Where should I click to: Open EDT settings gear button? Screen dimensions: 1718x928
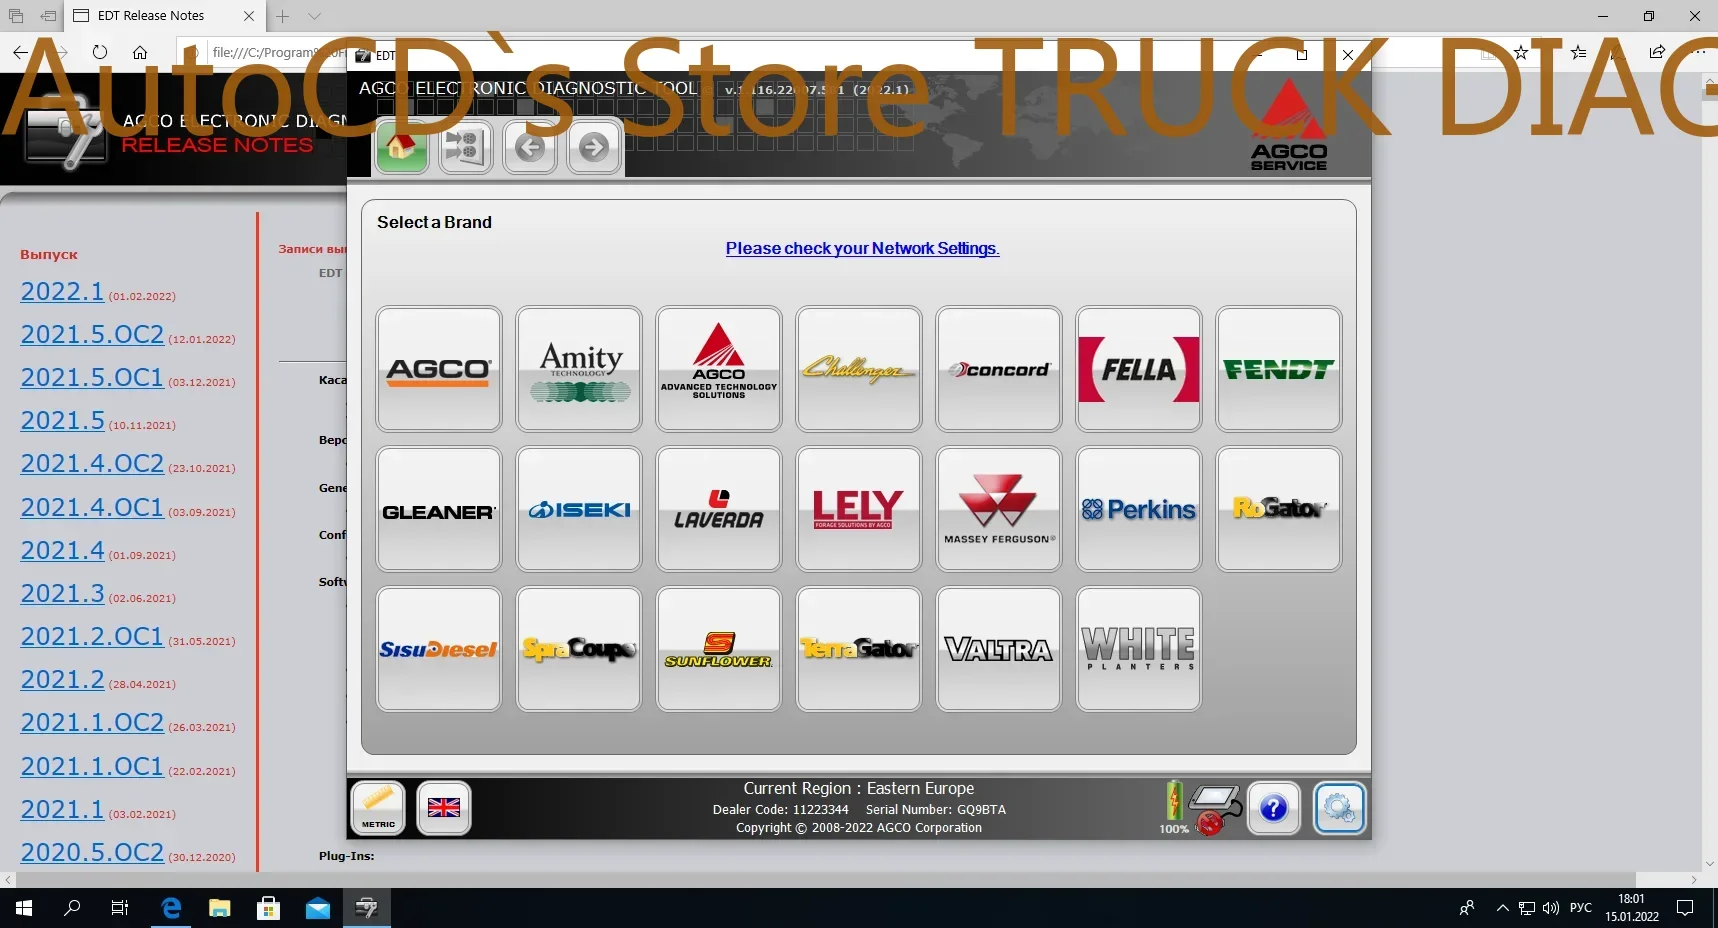tap(1339, 808)
